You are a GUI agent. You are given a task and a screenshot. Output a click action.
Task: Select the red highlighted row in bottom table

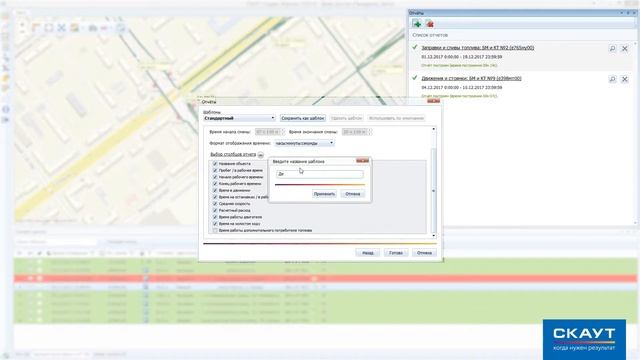tap(326, 278)
